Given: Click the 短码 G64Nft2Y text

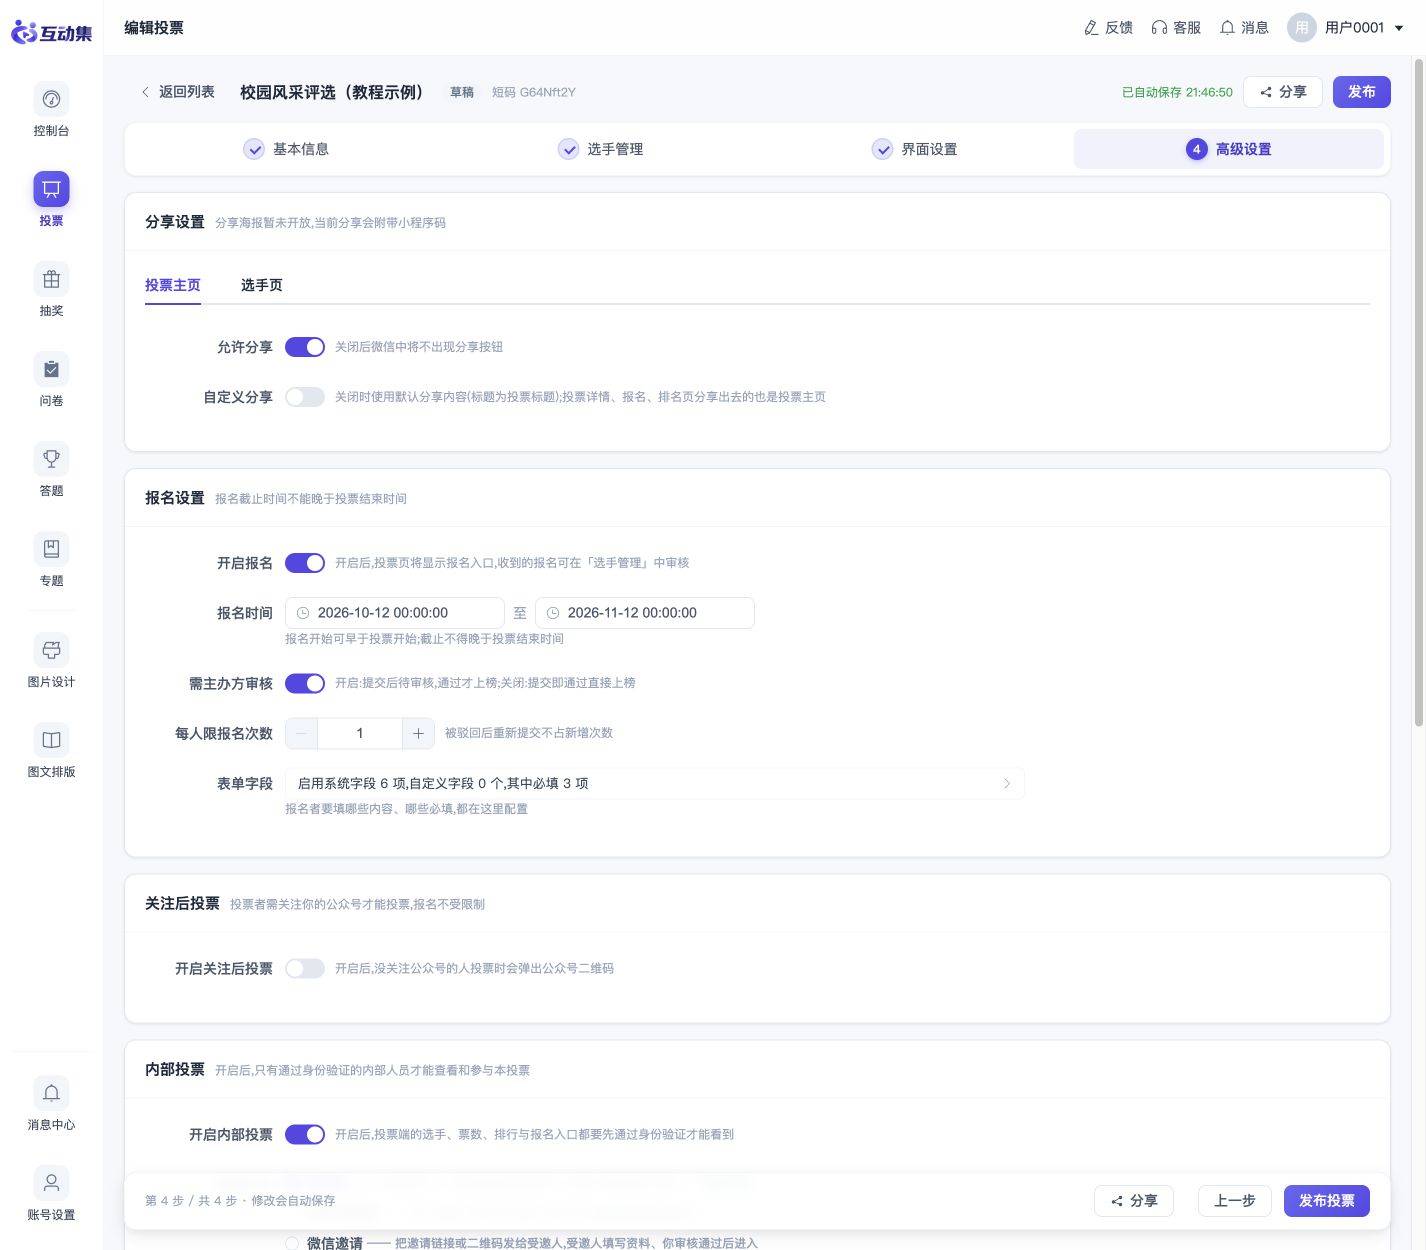Looking at the screenshot, I should click(x=534, y=92).
